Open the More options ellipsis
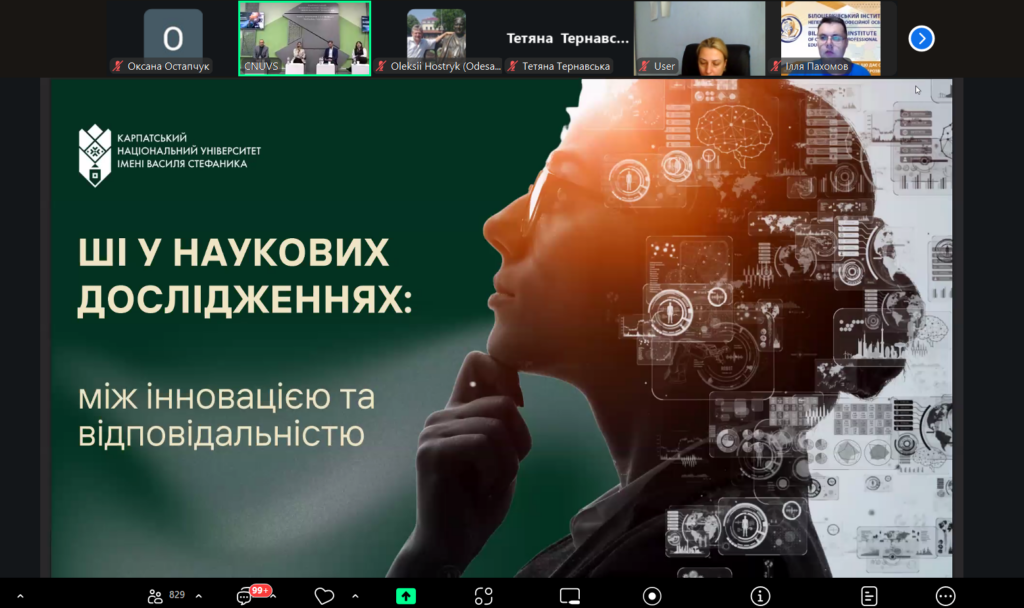 pyautogui.click(x=945, y=596)
